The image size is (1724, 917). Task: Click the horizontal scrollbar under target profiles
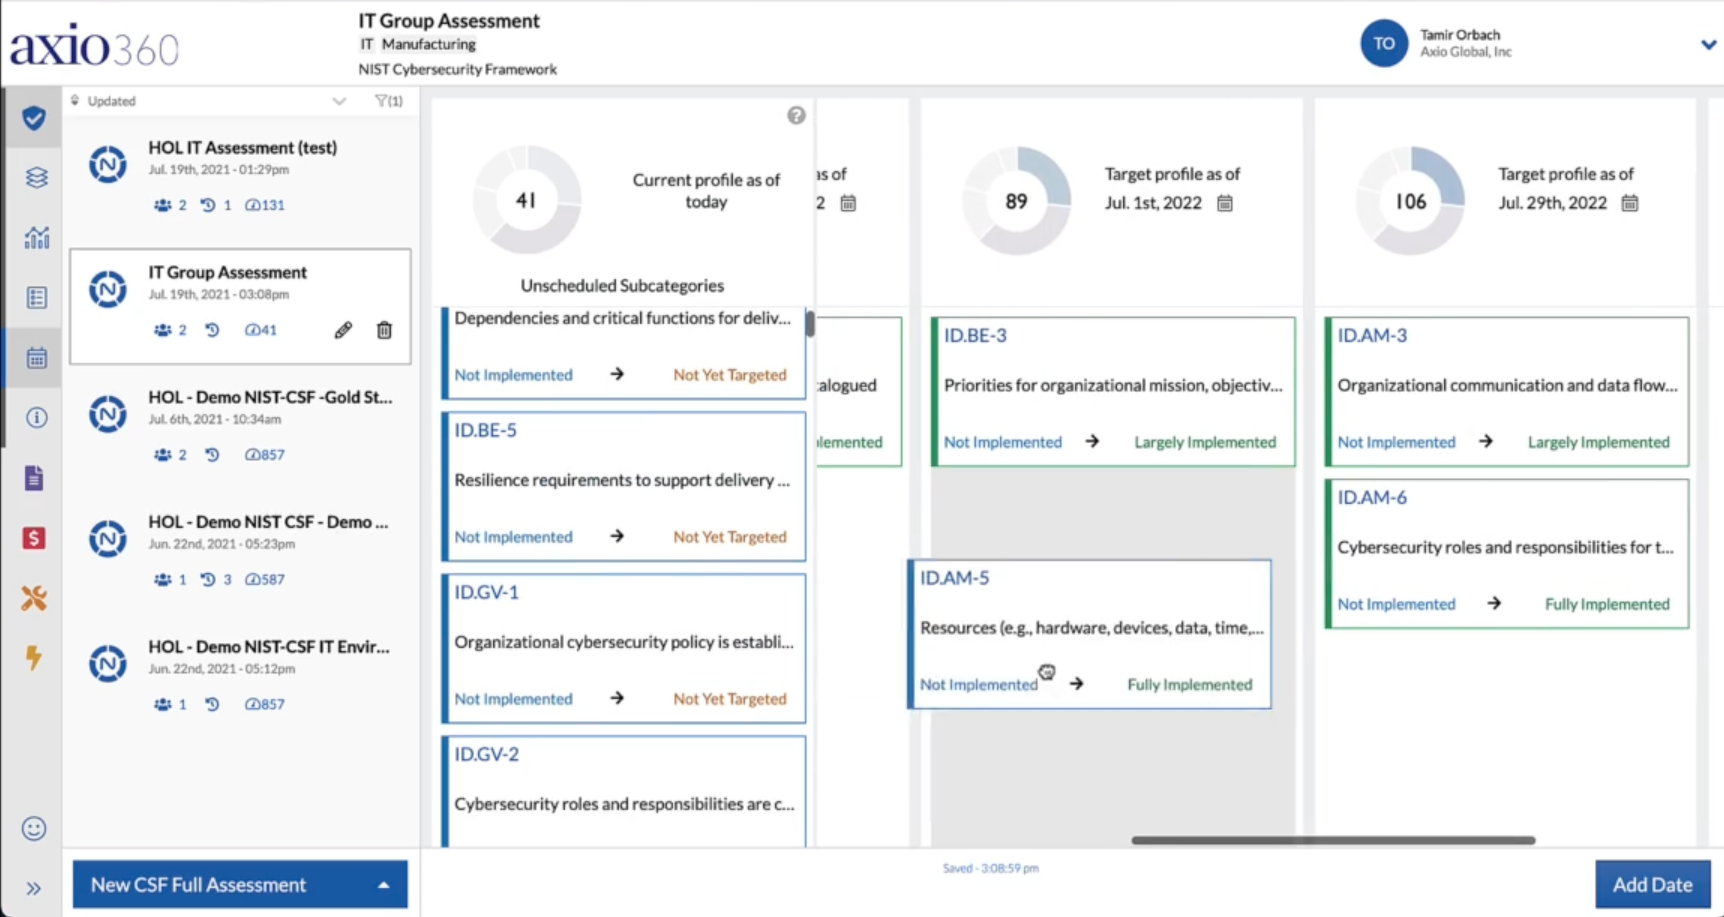(1333, 840)
